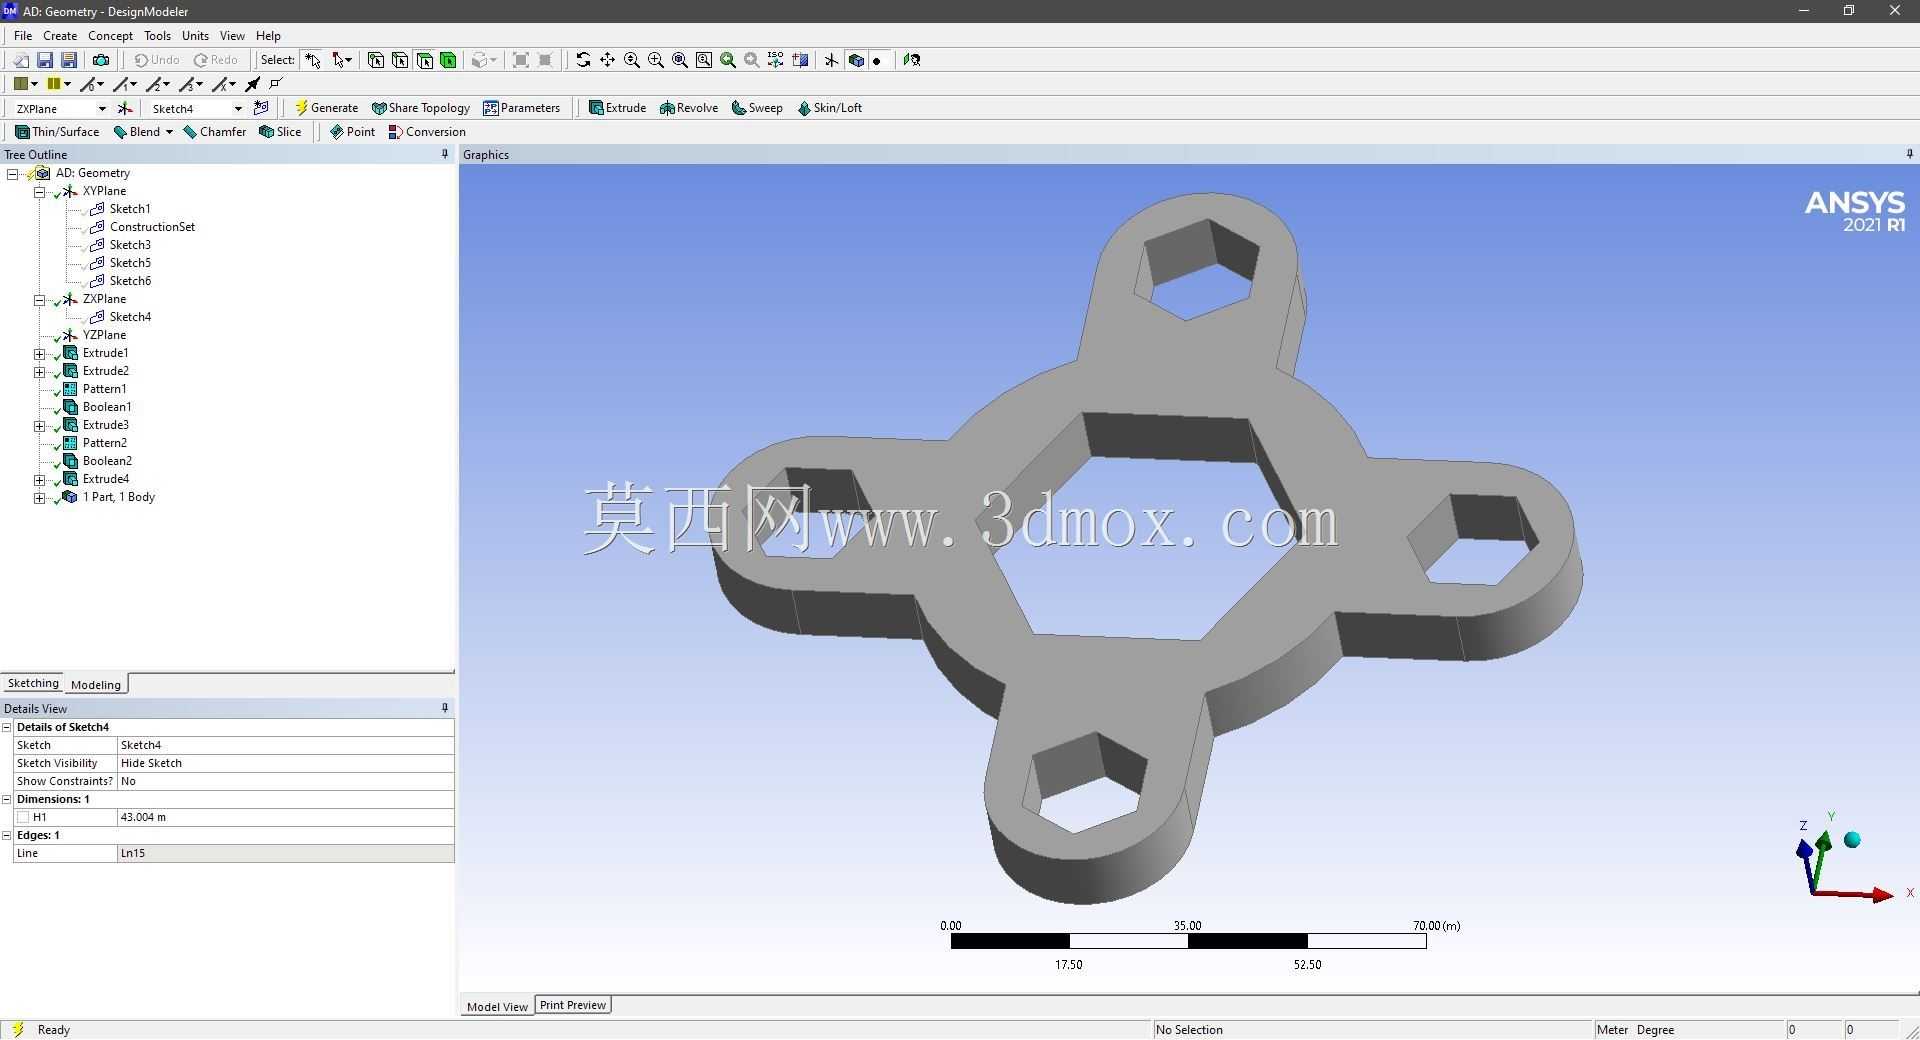Collapse the Details of Sketch4 section
This screenshot has height=1040, width=1920.
[7, 727]
